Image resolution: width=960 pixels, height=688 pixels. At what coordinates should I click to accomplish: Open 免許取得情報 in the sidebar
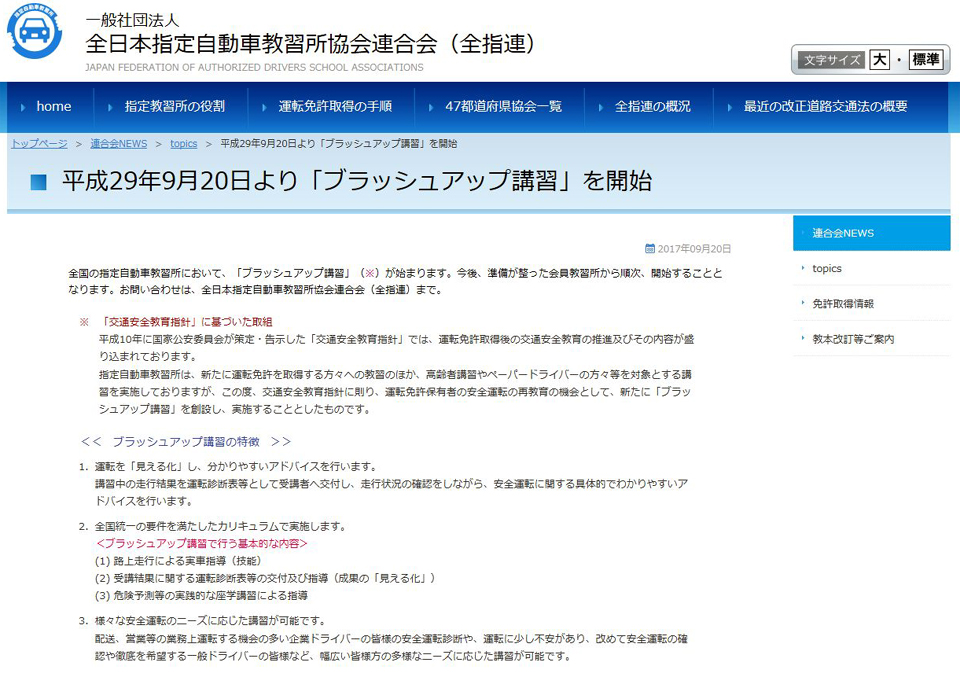click(x=843, y=303)
